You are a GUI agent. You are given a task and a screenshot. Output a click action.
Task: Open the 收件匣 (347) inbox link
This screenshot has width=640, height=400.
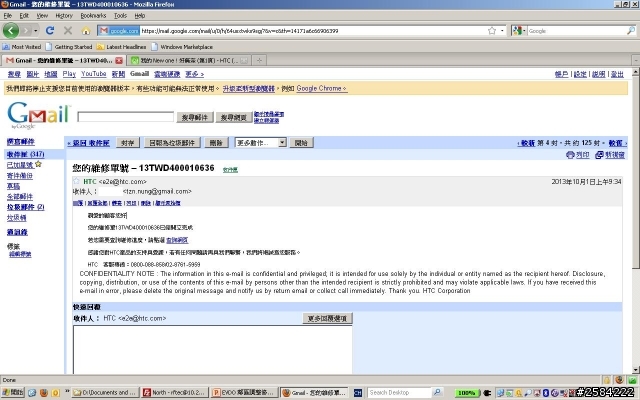click(25, 154)
